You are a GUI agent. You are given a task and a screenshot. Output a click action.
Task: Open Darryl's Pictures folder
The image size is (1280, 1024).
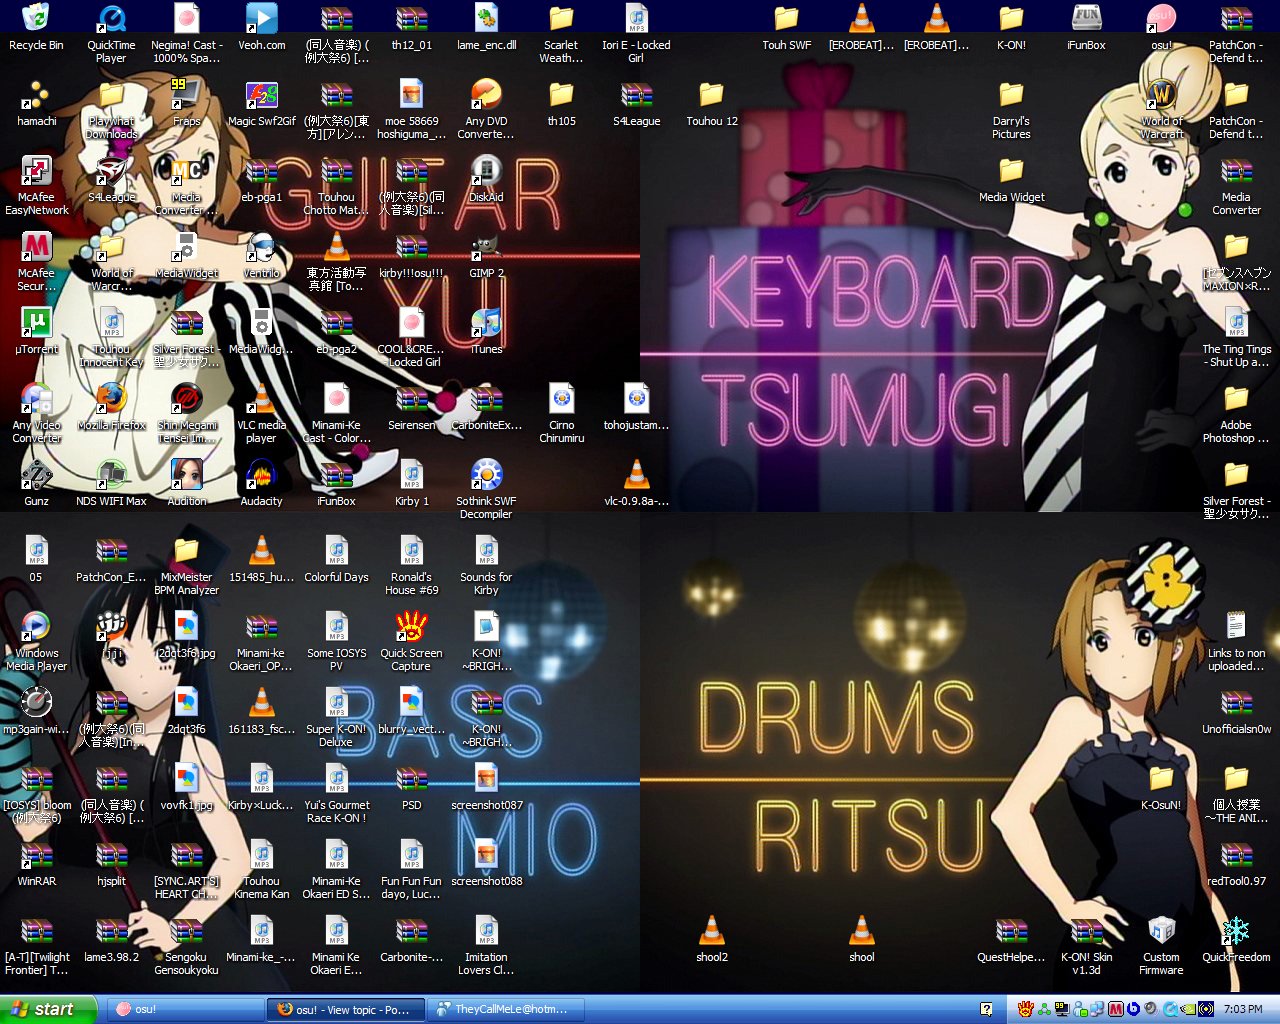point(1011,110)
